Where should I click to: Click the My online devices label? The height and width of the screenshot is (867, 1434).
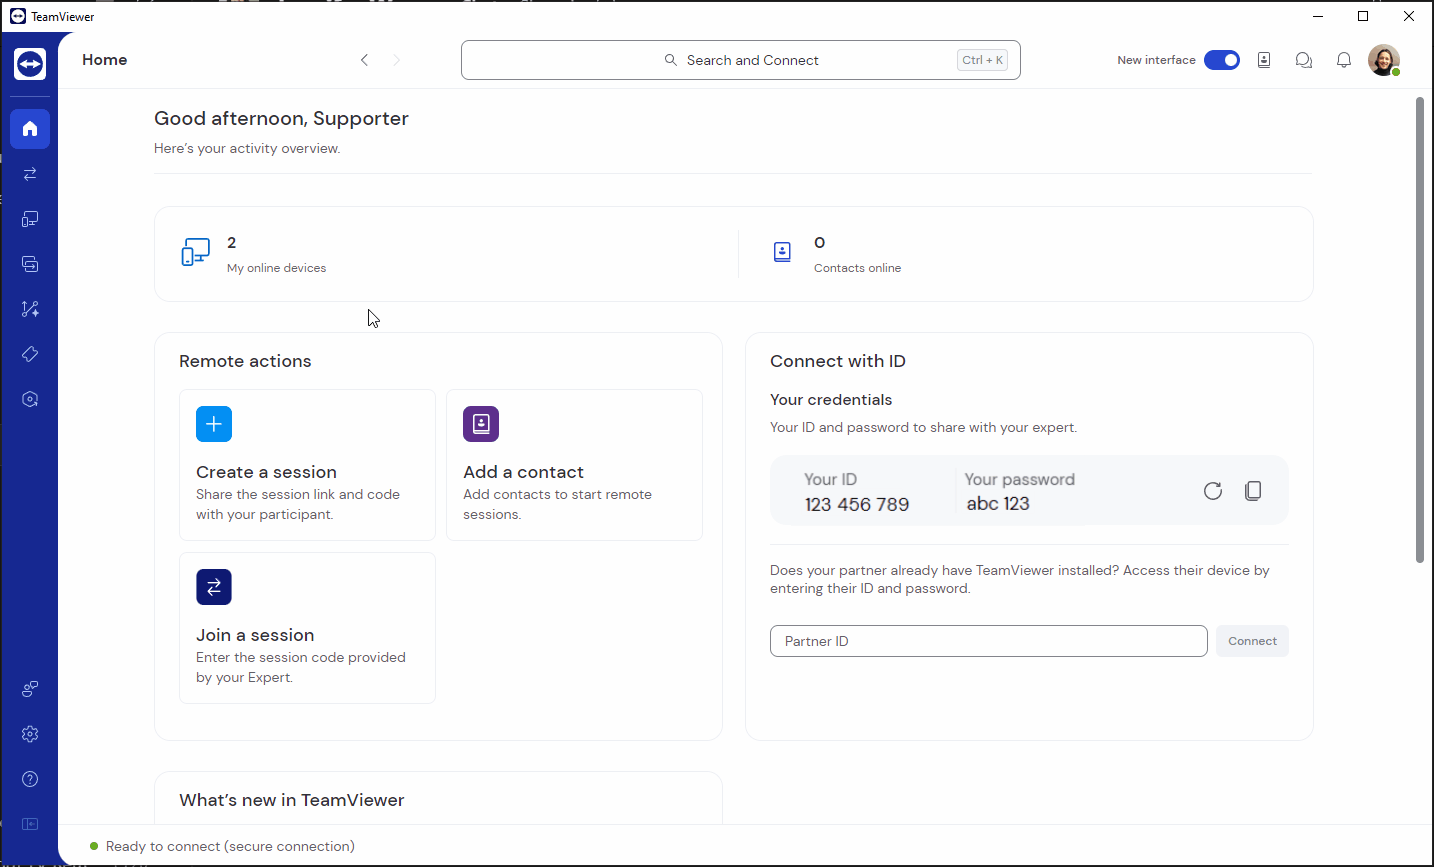point(276,268)
